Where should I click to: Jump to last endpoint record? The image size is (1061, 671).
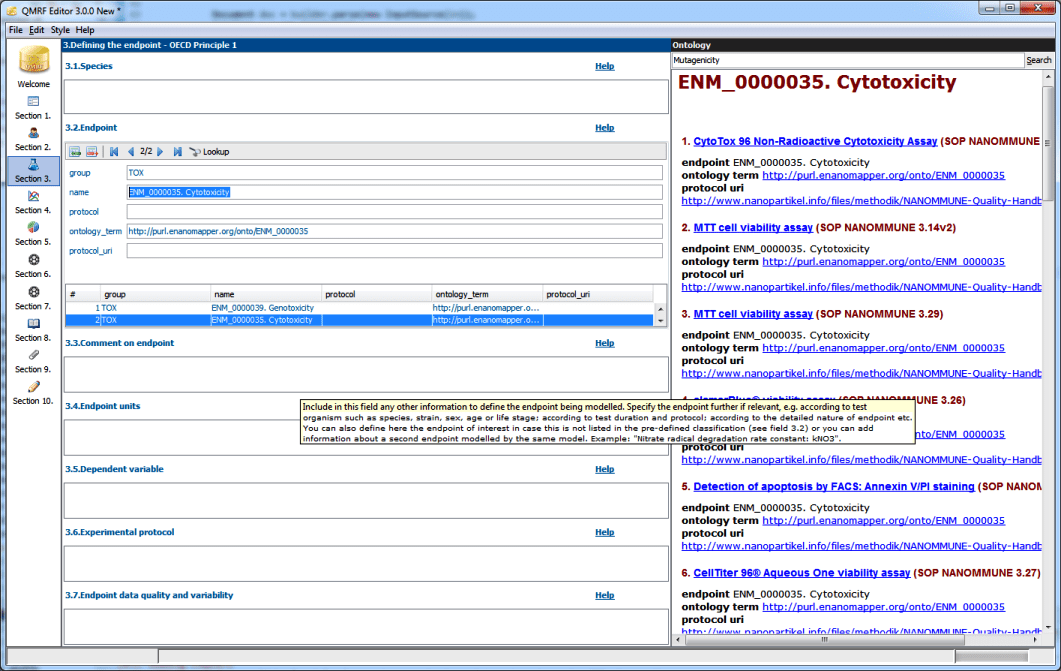(x=177, y=152)
